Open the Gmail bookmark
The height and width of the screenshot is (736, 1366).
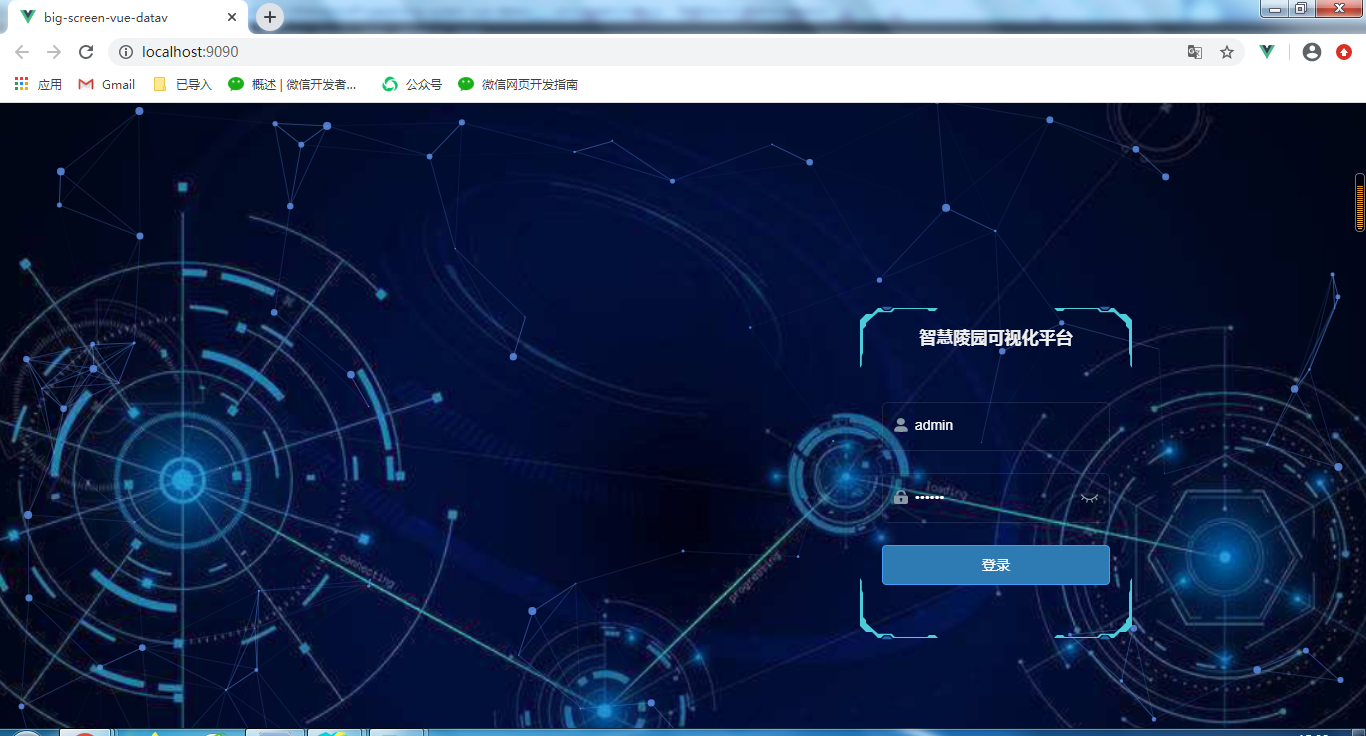107,84
